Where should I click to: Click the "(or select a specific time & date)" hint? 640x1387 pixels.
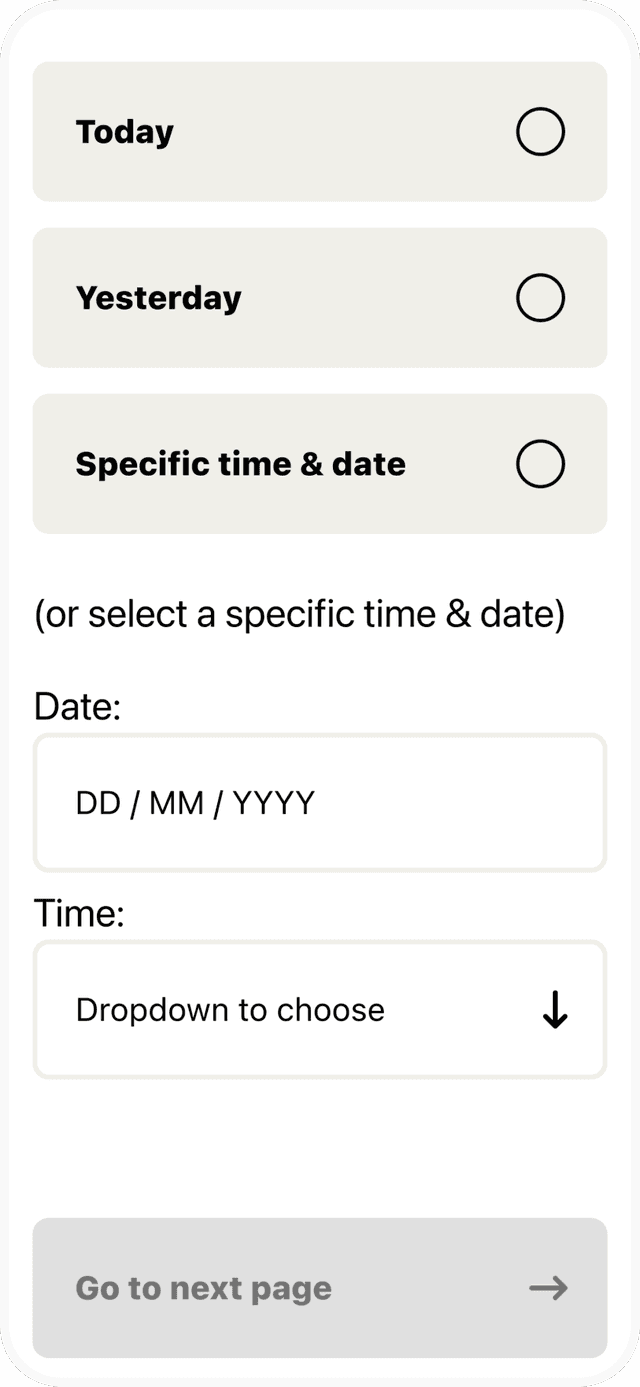coord(299,614)
